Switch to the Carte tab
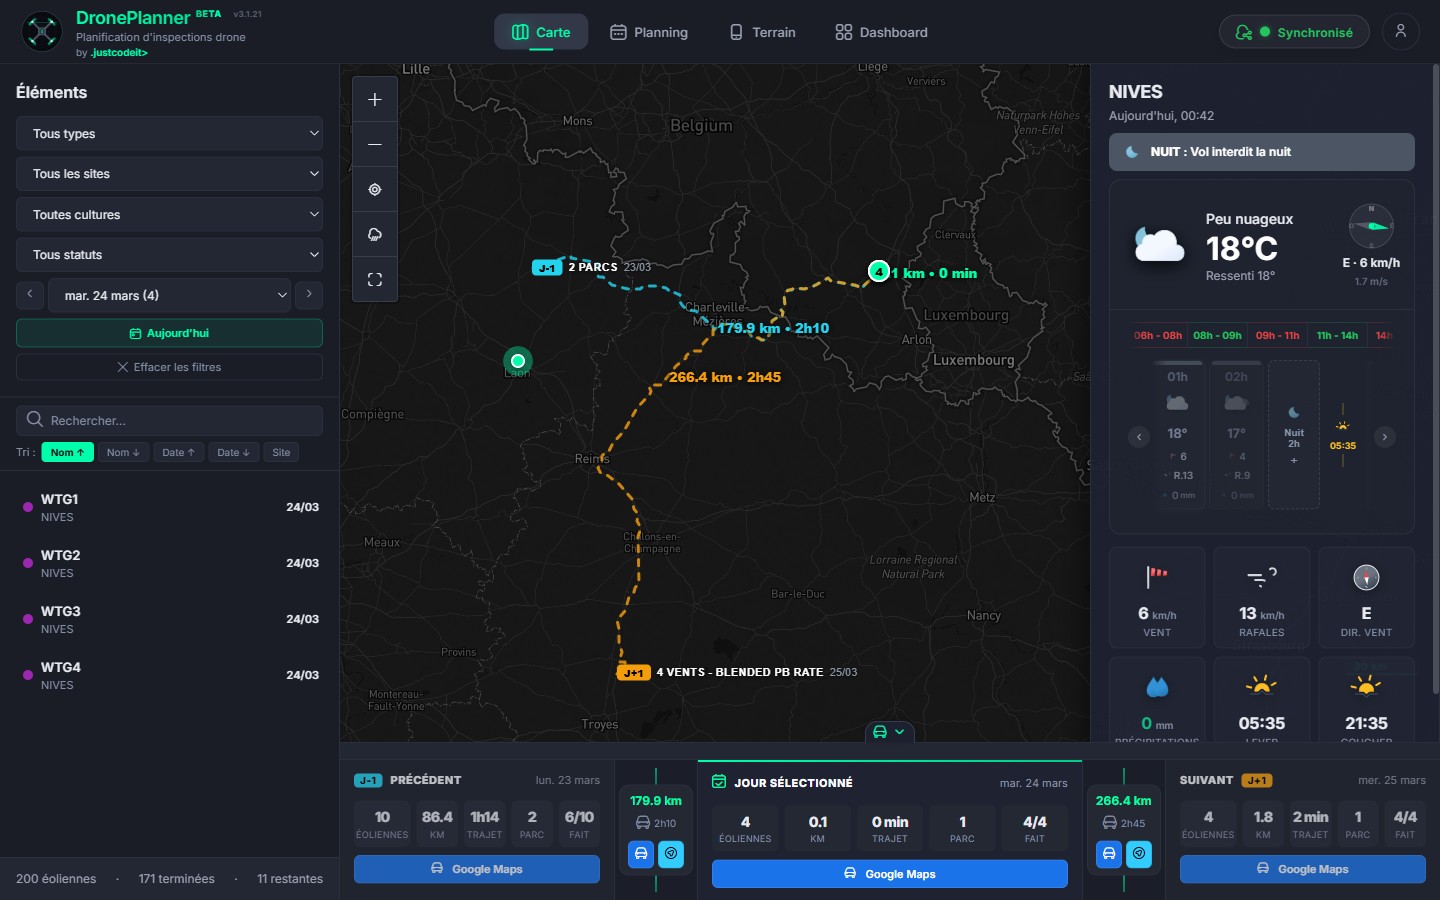 point(541,32)
